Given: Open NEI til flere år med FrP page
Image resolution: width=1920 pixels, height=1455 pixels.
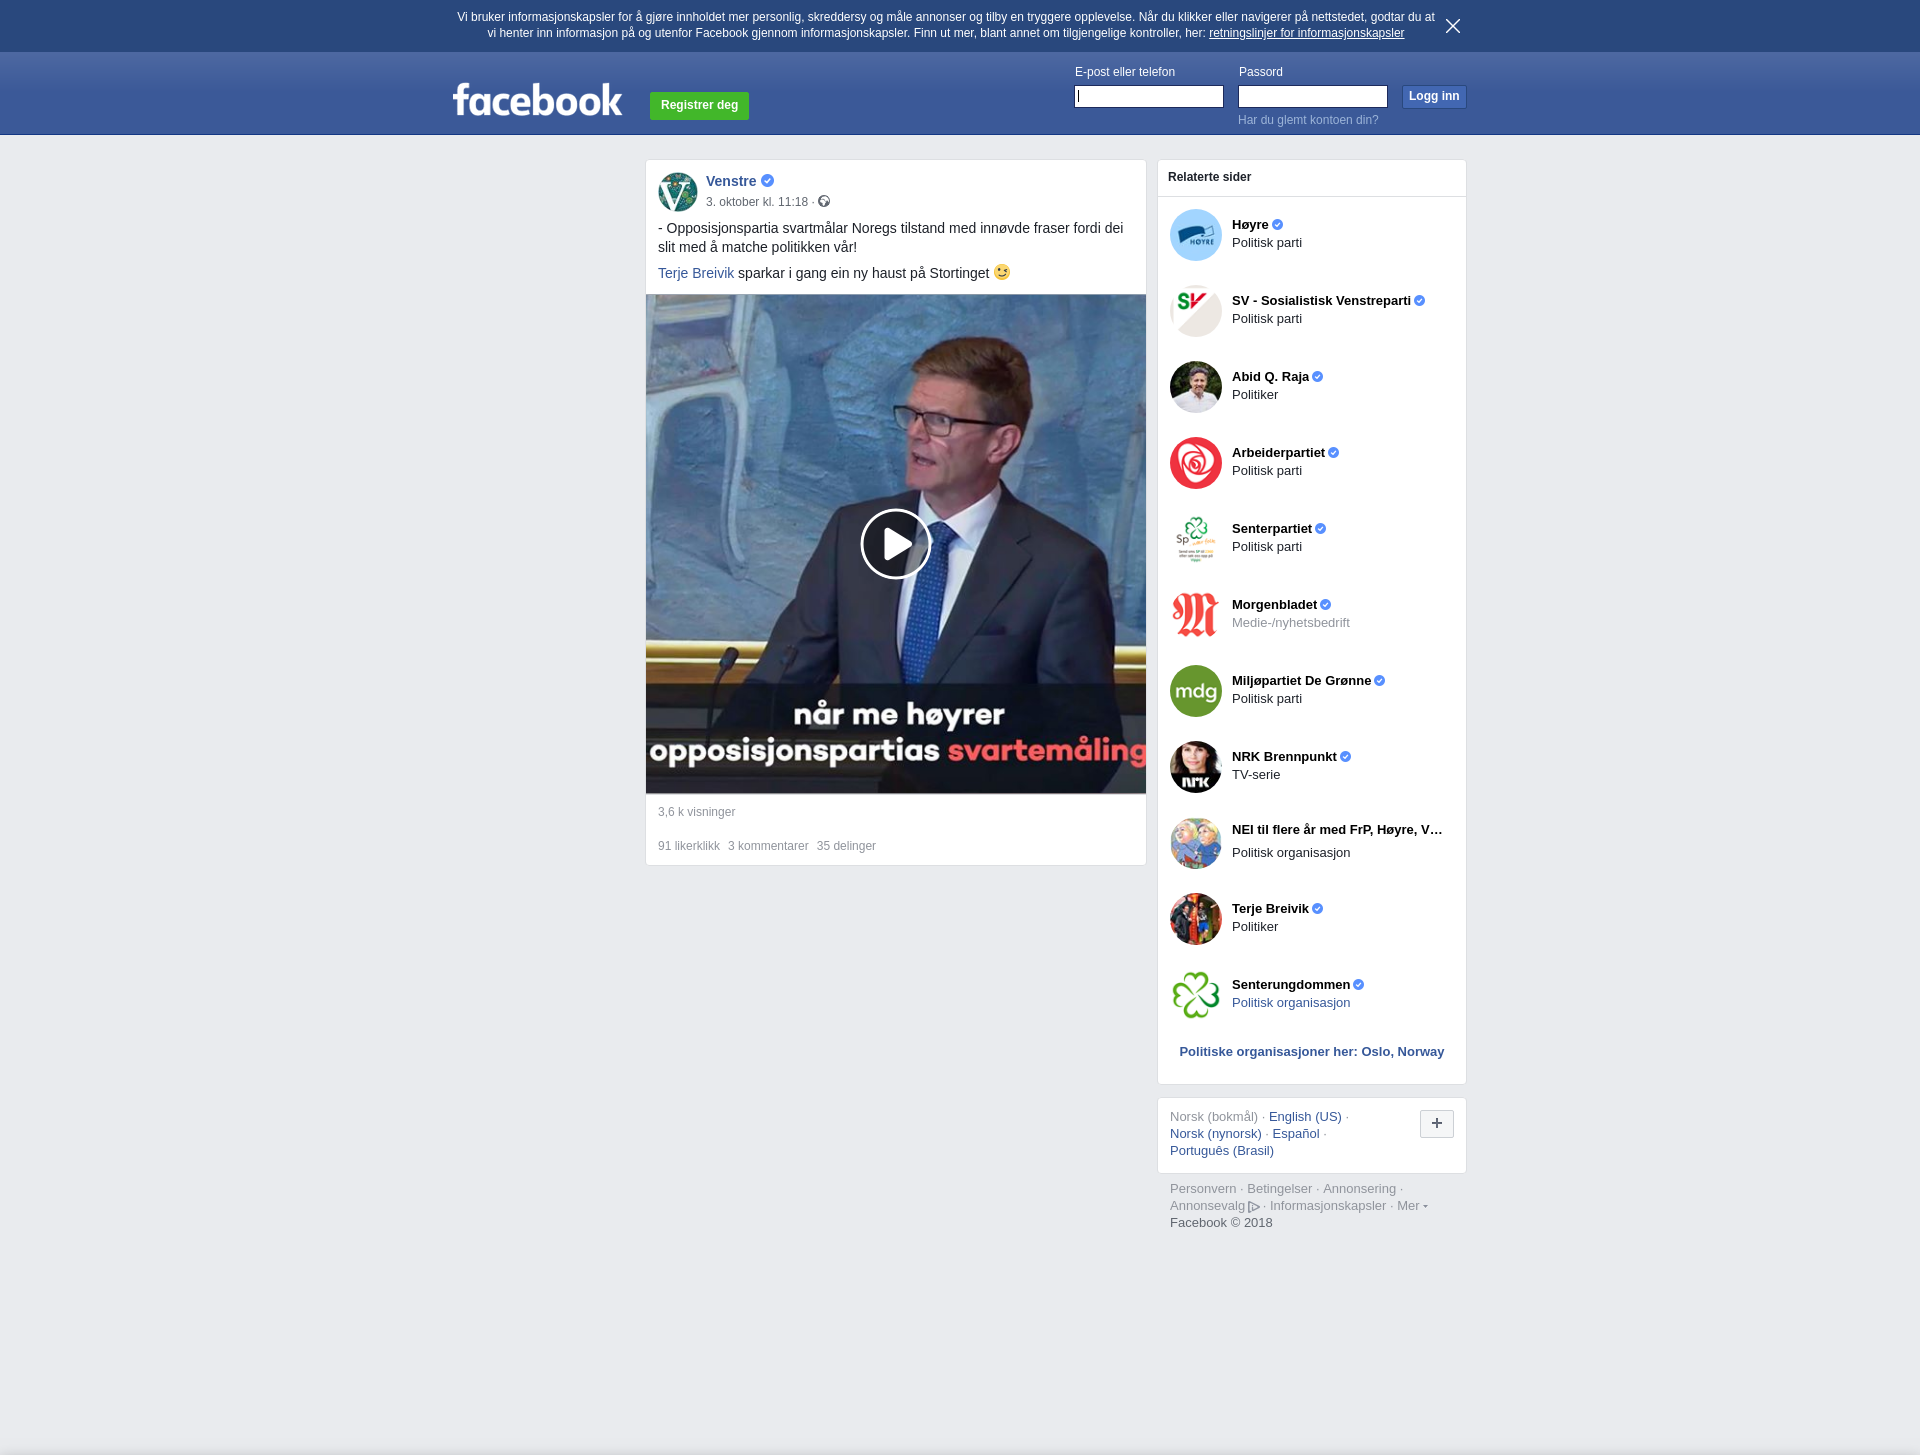Looking at the screenshot, I should tap(1337, 830).
